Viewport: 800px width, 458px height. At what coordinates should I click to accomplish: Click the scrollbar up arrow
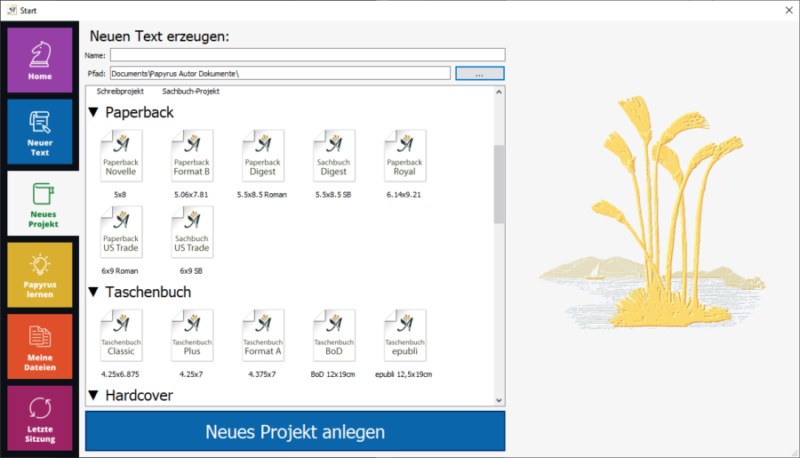click(499, 92)
